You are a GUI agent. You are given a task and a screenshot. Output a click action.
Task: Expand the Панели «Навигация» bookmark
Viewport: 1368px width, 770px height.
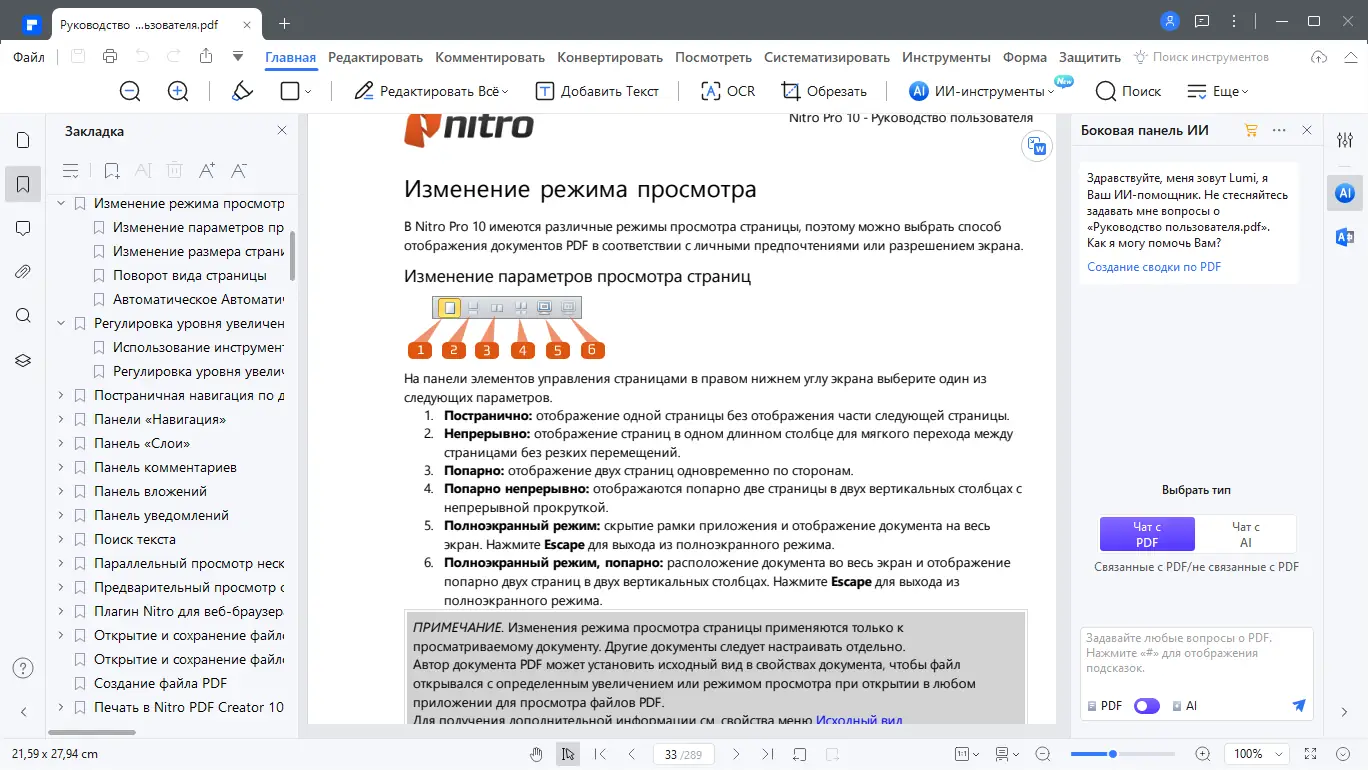click(x=61, y=419)
